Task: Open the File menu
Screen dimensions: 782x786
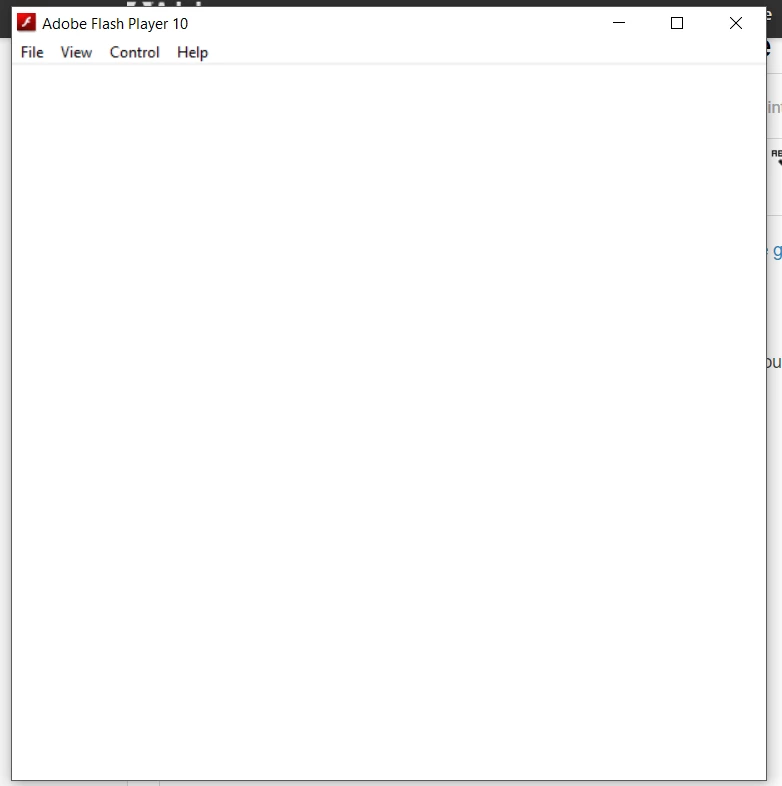Action: (x=32, y=52)
